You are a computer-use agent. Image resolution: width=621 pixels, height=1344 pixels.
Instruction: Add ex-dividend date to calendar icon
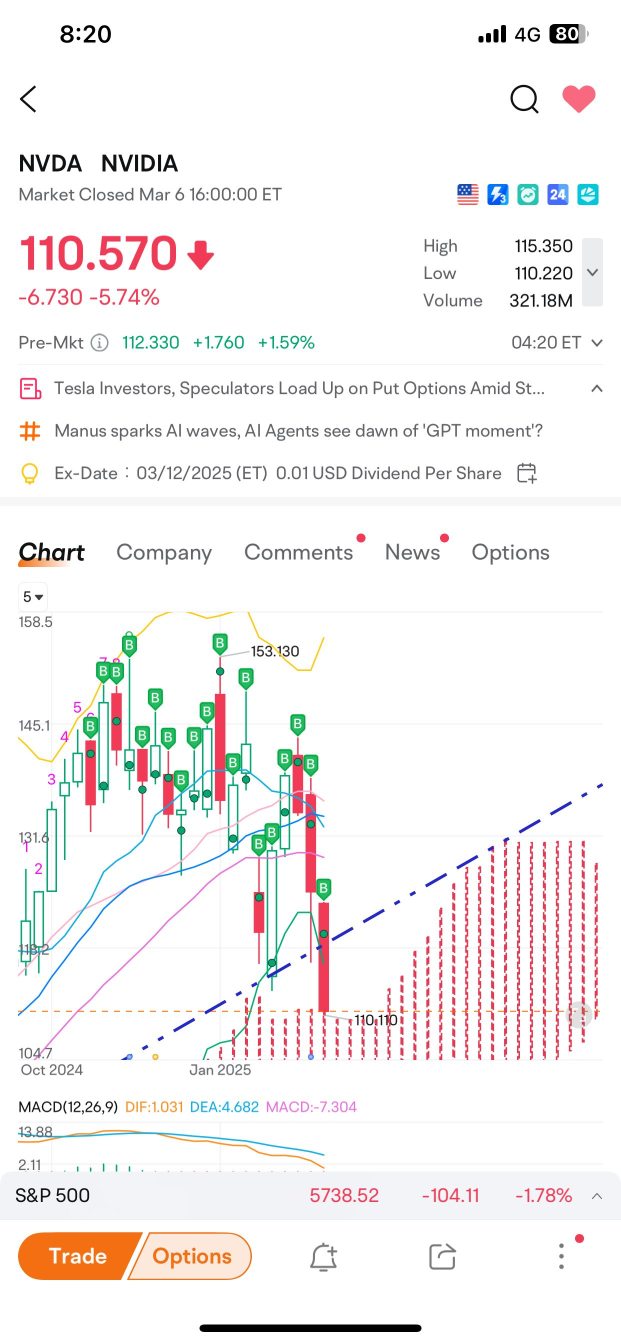coord(527,473)
